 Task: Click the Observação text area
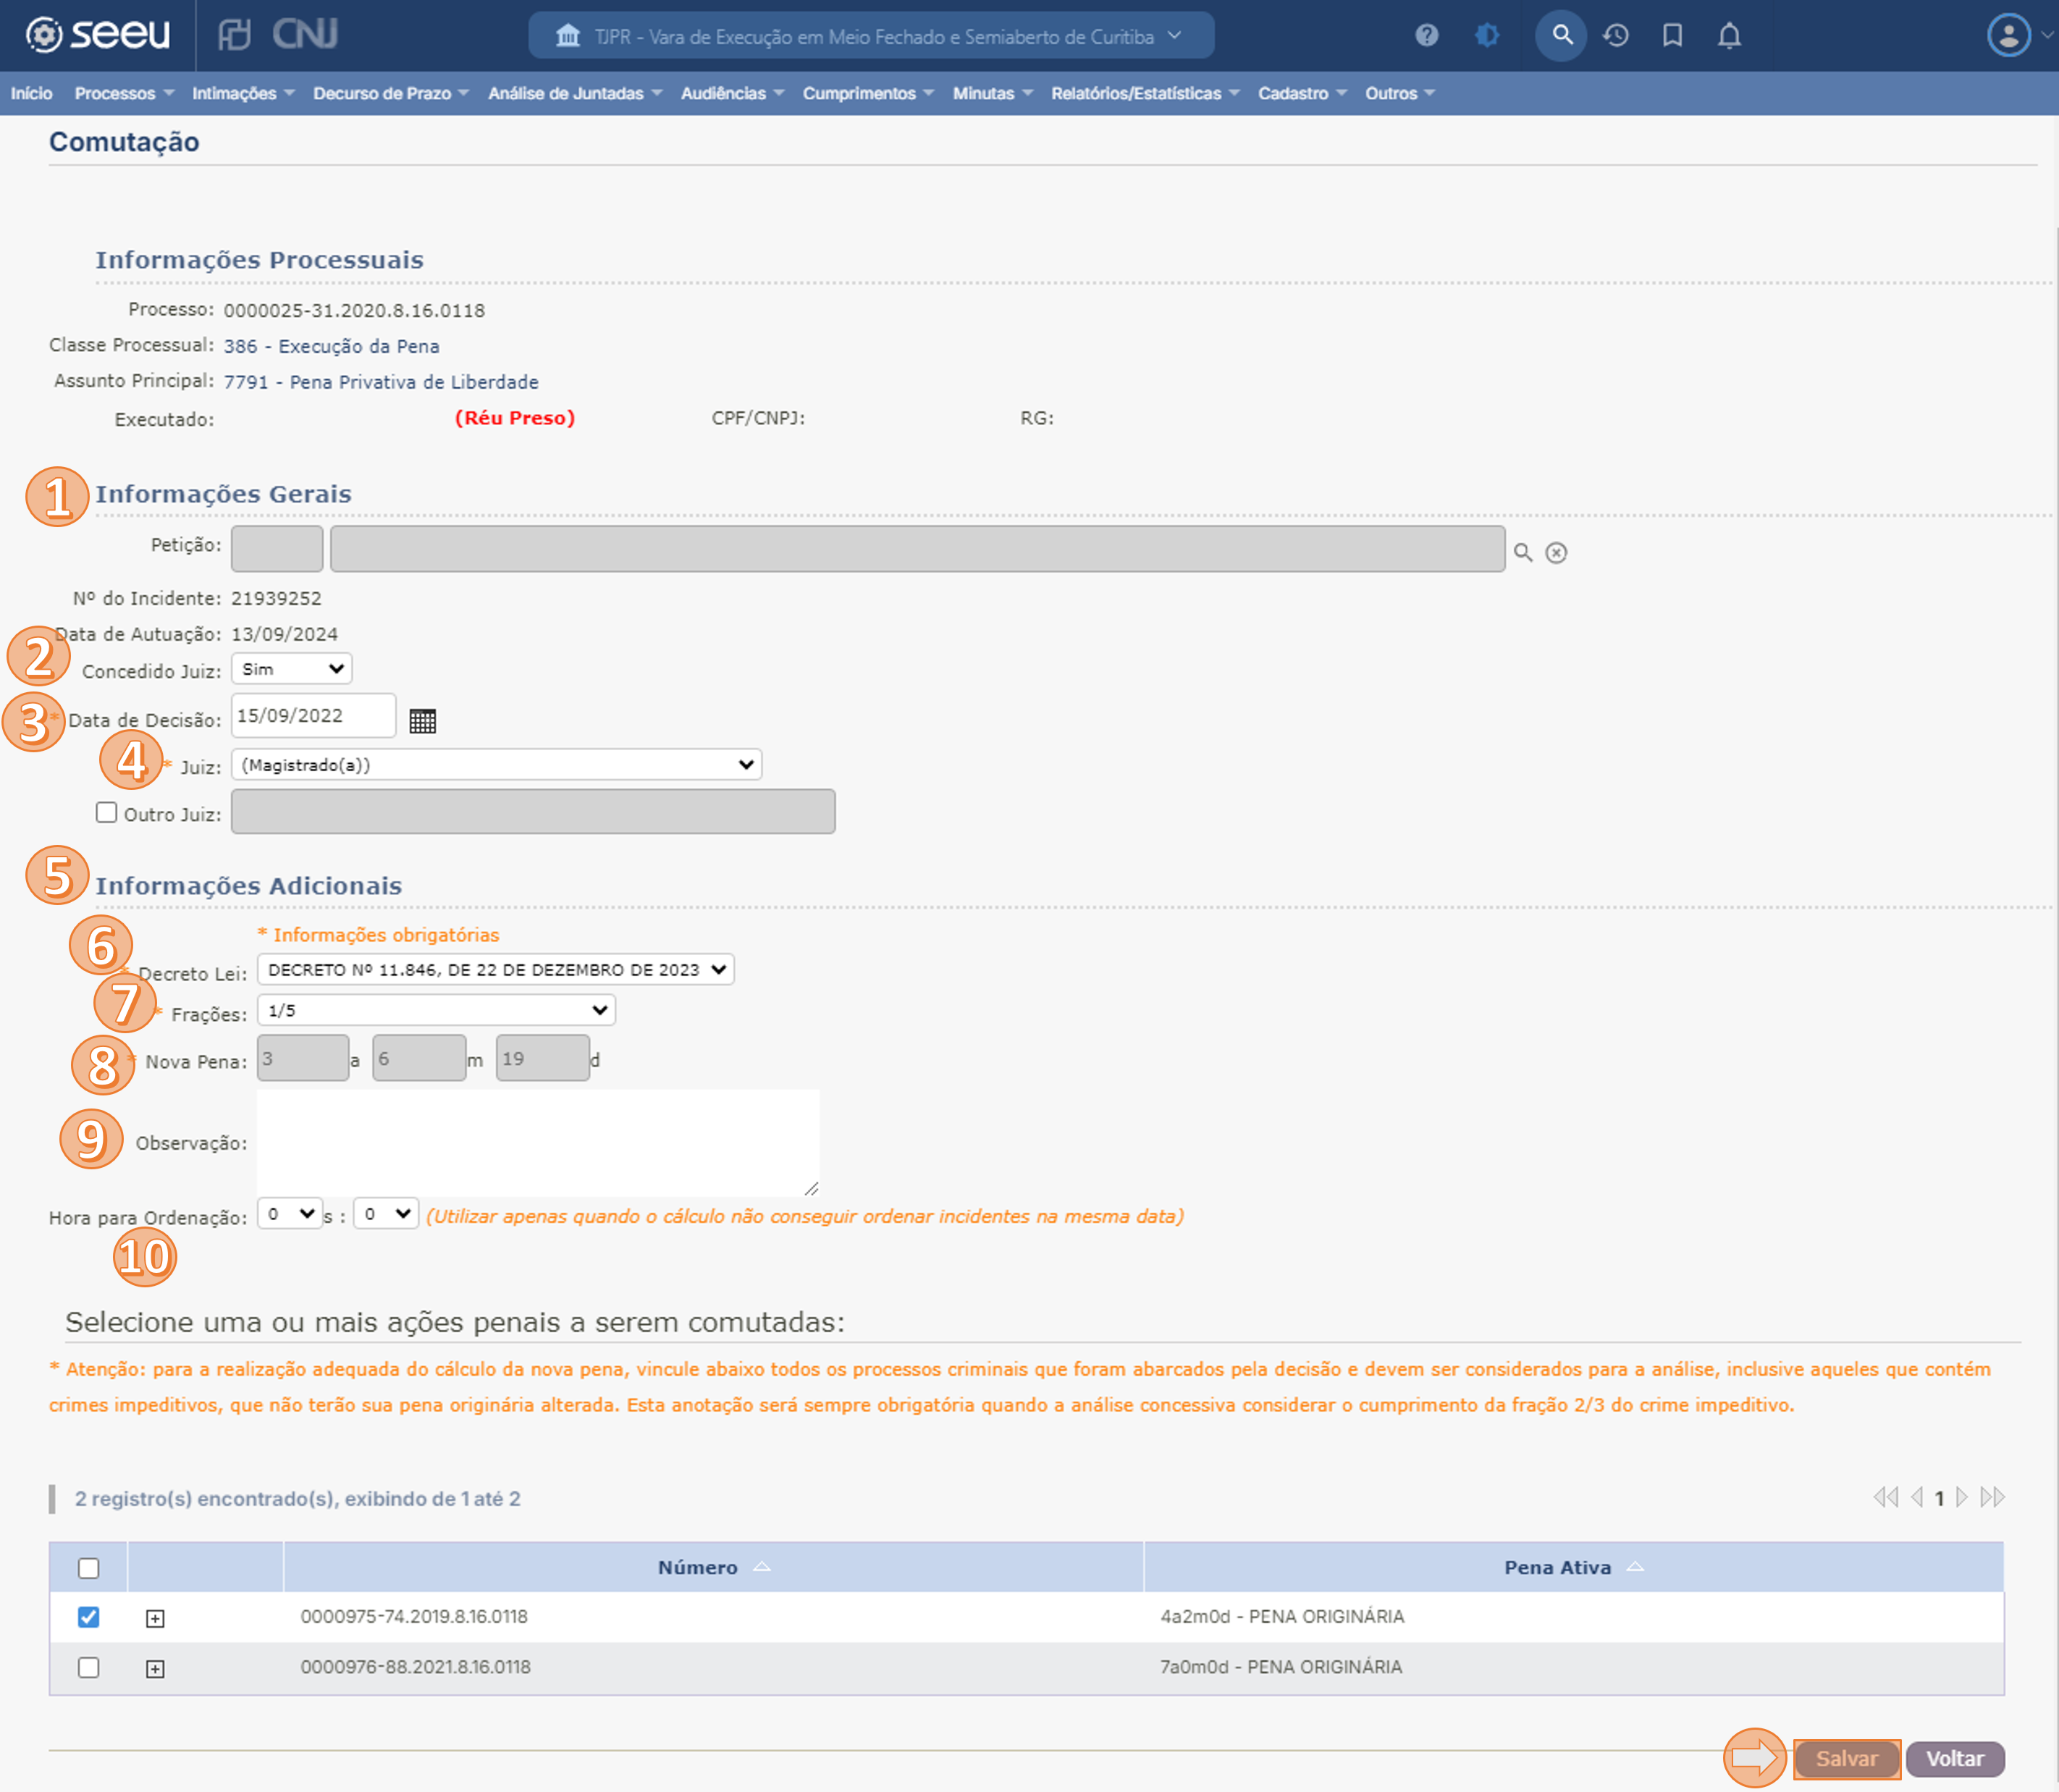tap(538, 1143)
